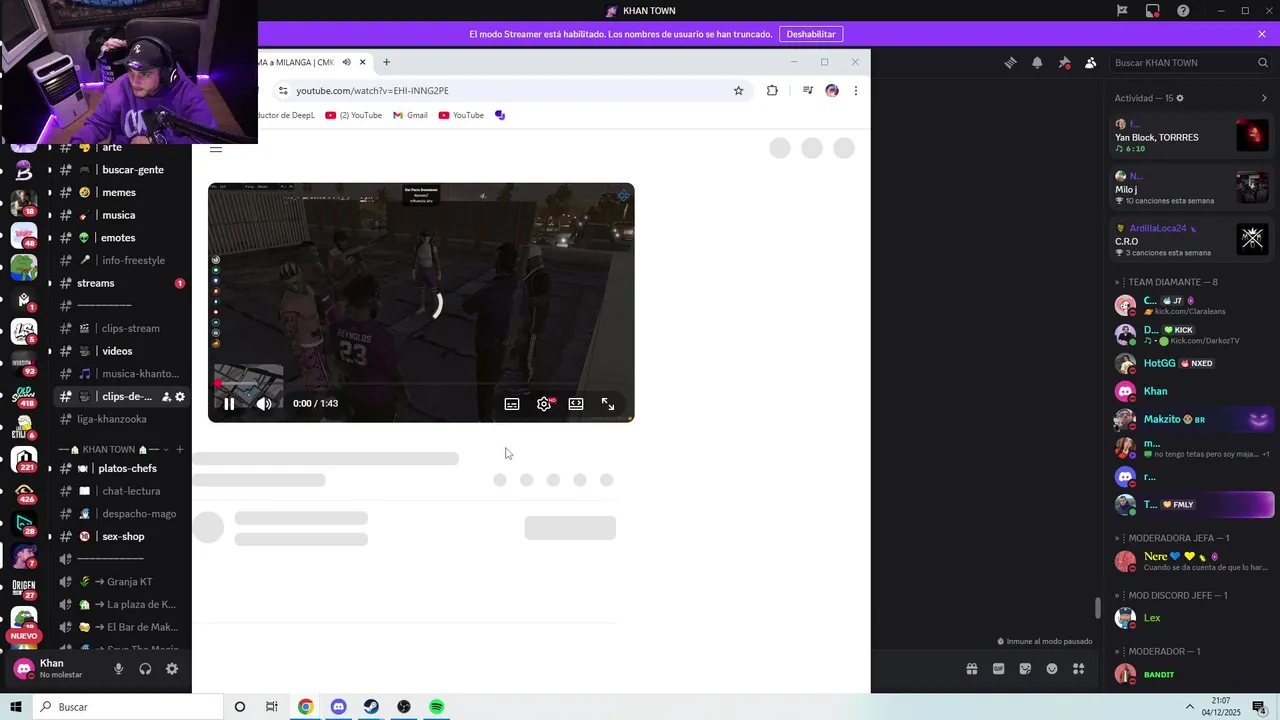Open Discord user settings gear

172,669
